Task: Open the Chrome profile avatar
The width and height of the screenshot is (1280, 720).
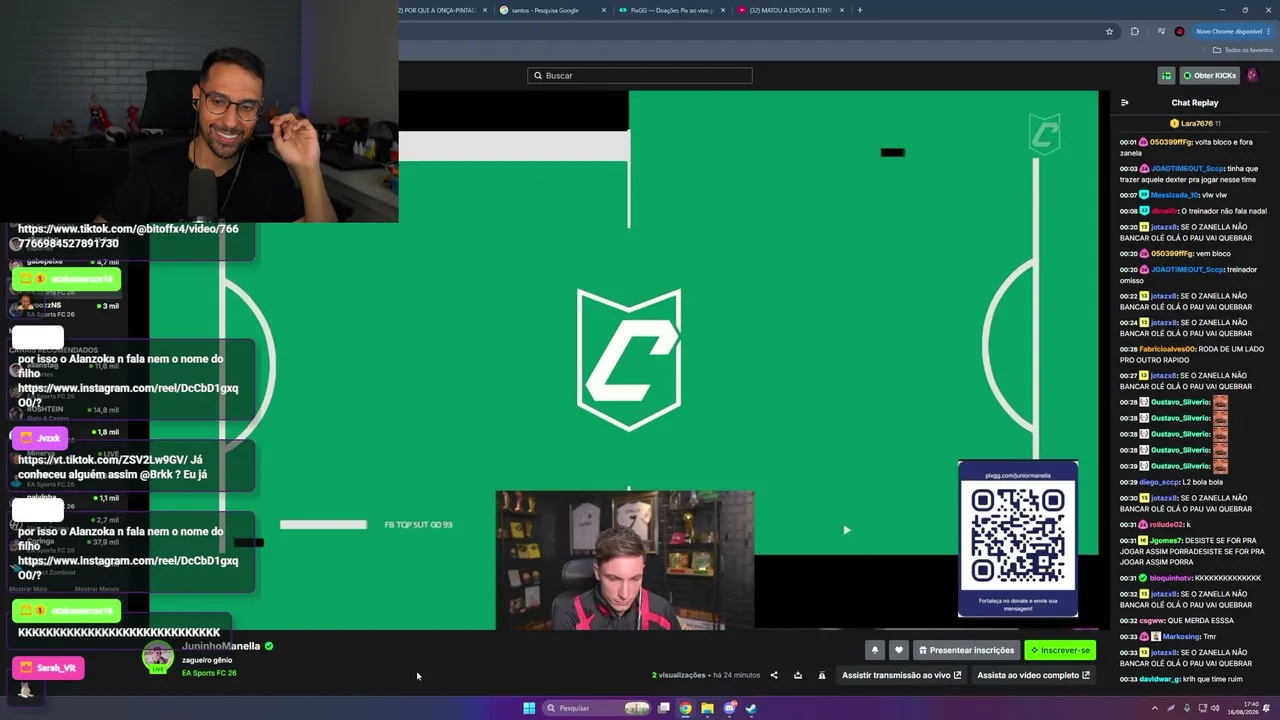Action: [1179, 31]
